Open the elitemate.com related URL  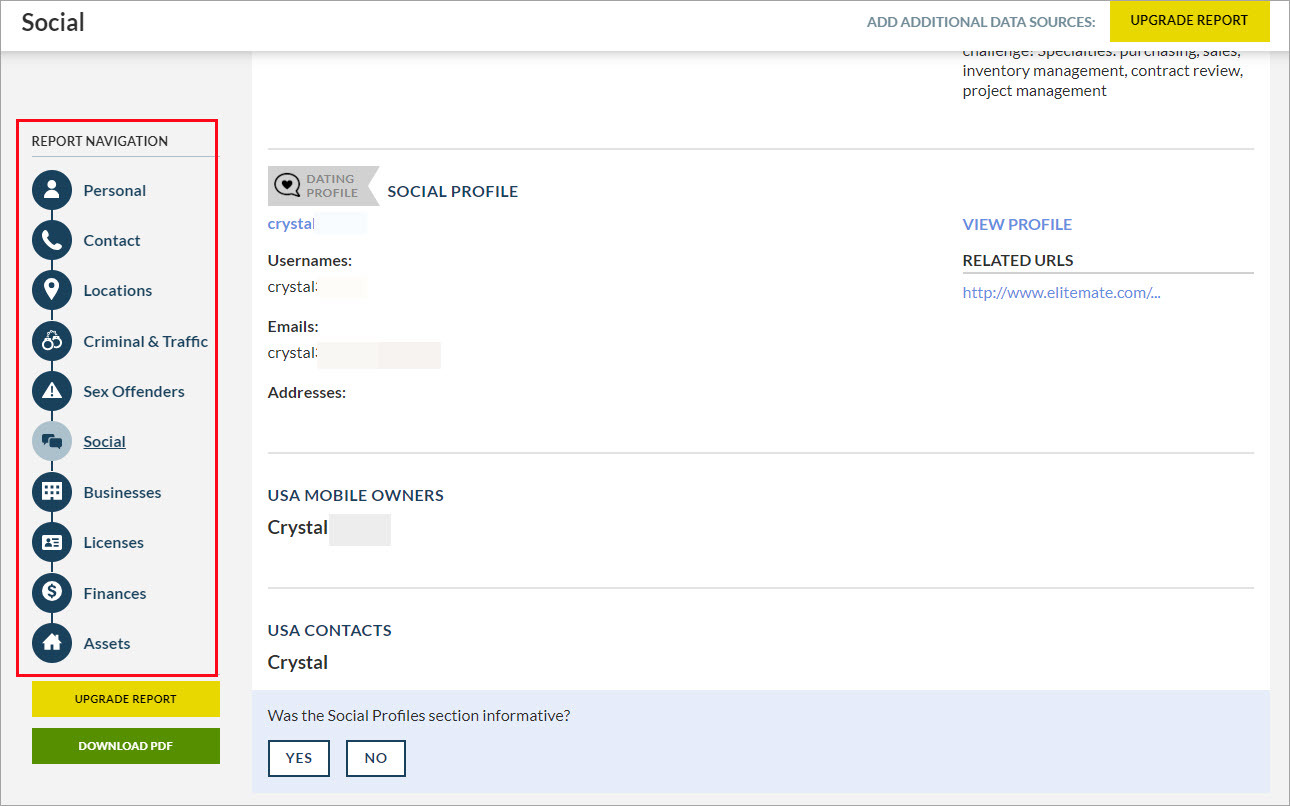(x=1061, y=293)
